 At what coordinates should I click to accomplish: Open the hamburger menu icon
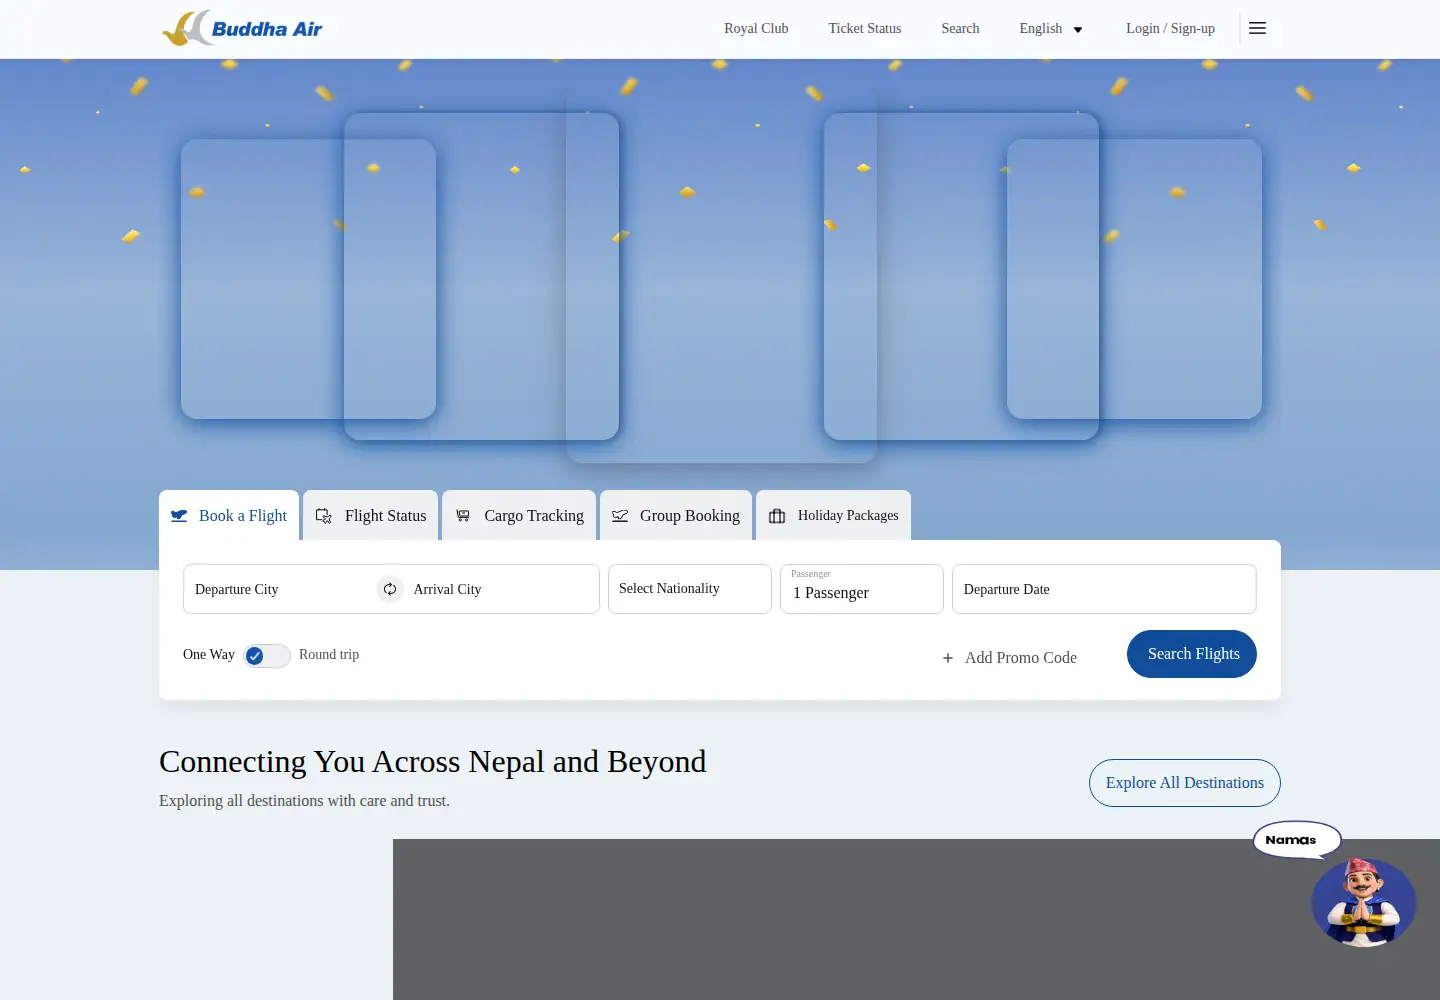tap(1257, 28)
